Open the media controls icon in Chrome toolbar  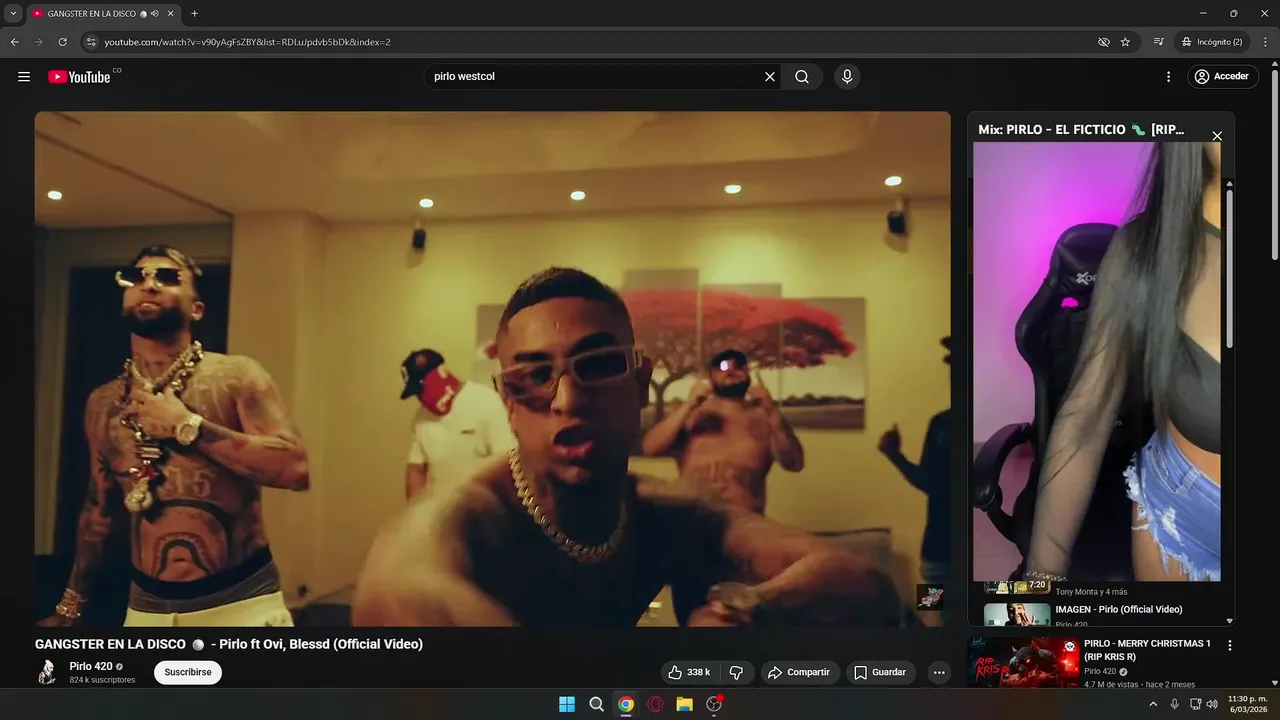1158,42
